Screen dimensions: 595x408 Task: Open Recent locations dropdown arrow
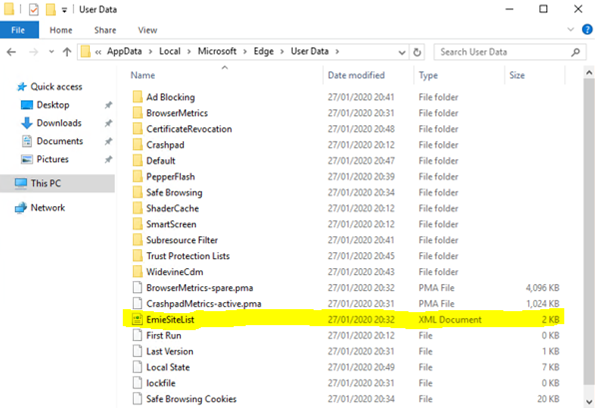pyautogui.click(x=51, y=52)
